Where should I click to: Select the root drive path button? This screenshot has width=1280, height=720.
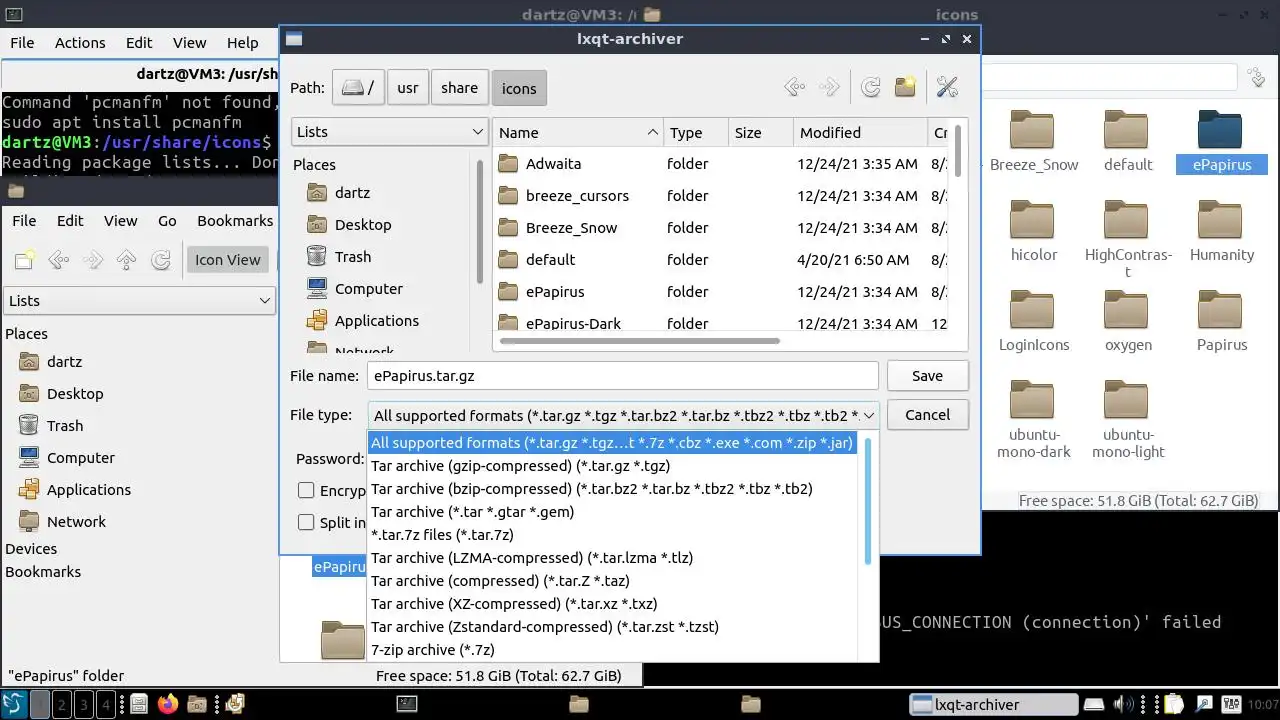[358, 88]
